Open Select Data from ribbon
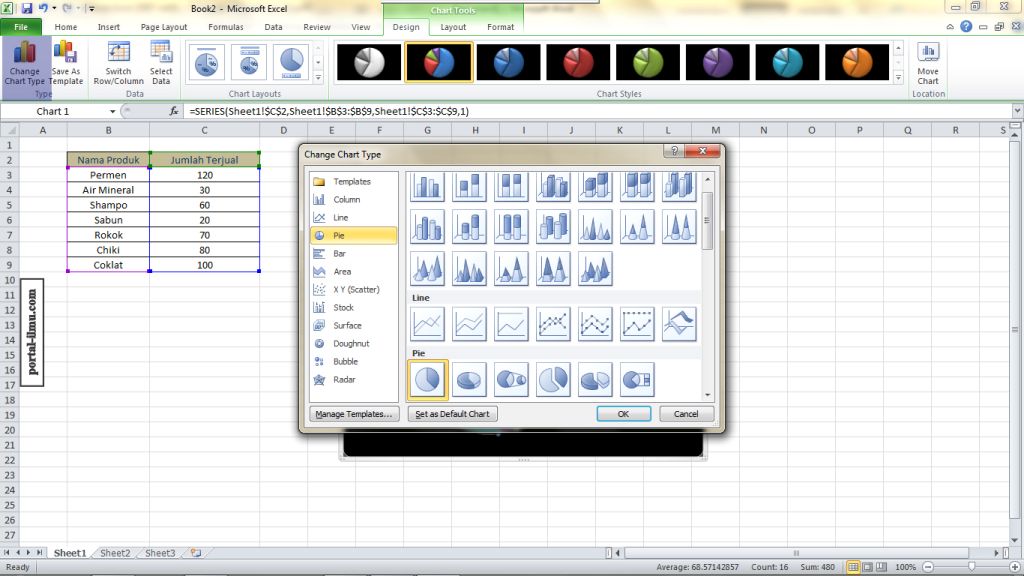Screen dimensions: 1024x576 coord(161,63)
